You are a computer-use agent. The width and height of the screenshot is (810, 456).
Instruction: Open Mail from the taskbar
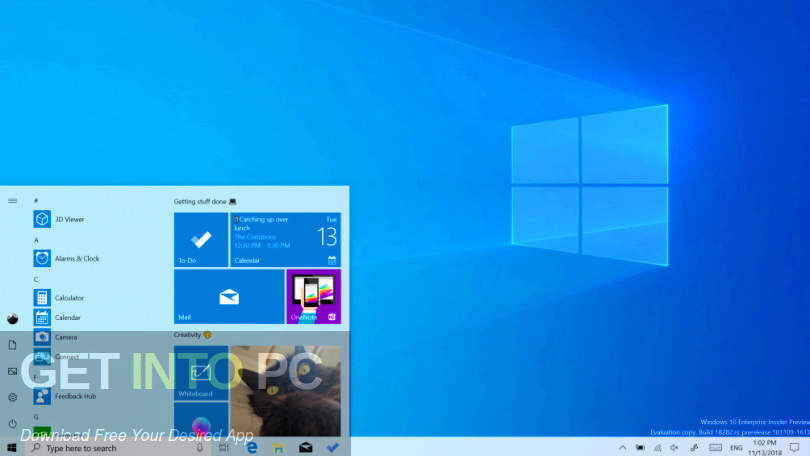306,447
